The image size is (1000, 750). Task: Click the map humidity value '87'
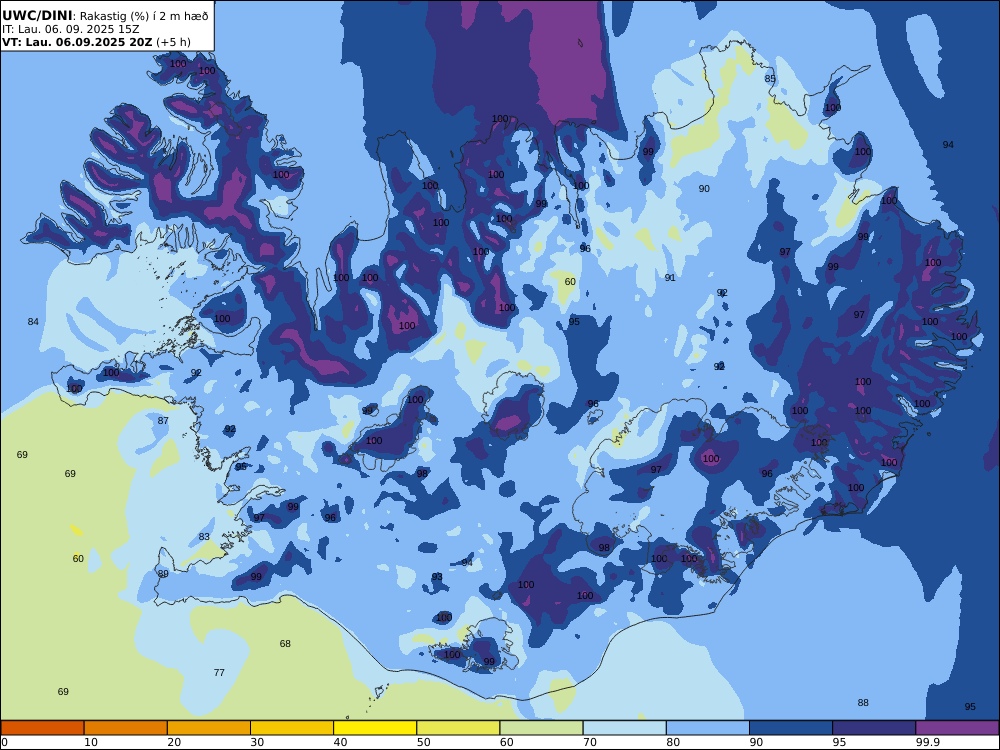click(x=163, y=420)
